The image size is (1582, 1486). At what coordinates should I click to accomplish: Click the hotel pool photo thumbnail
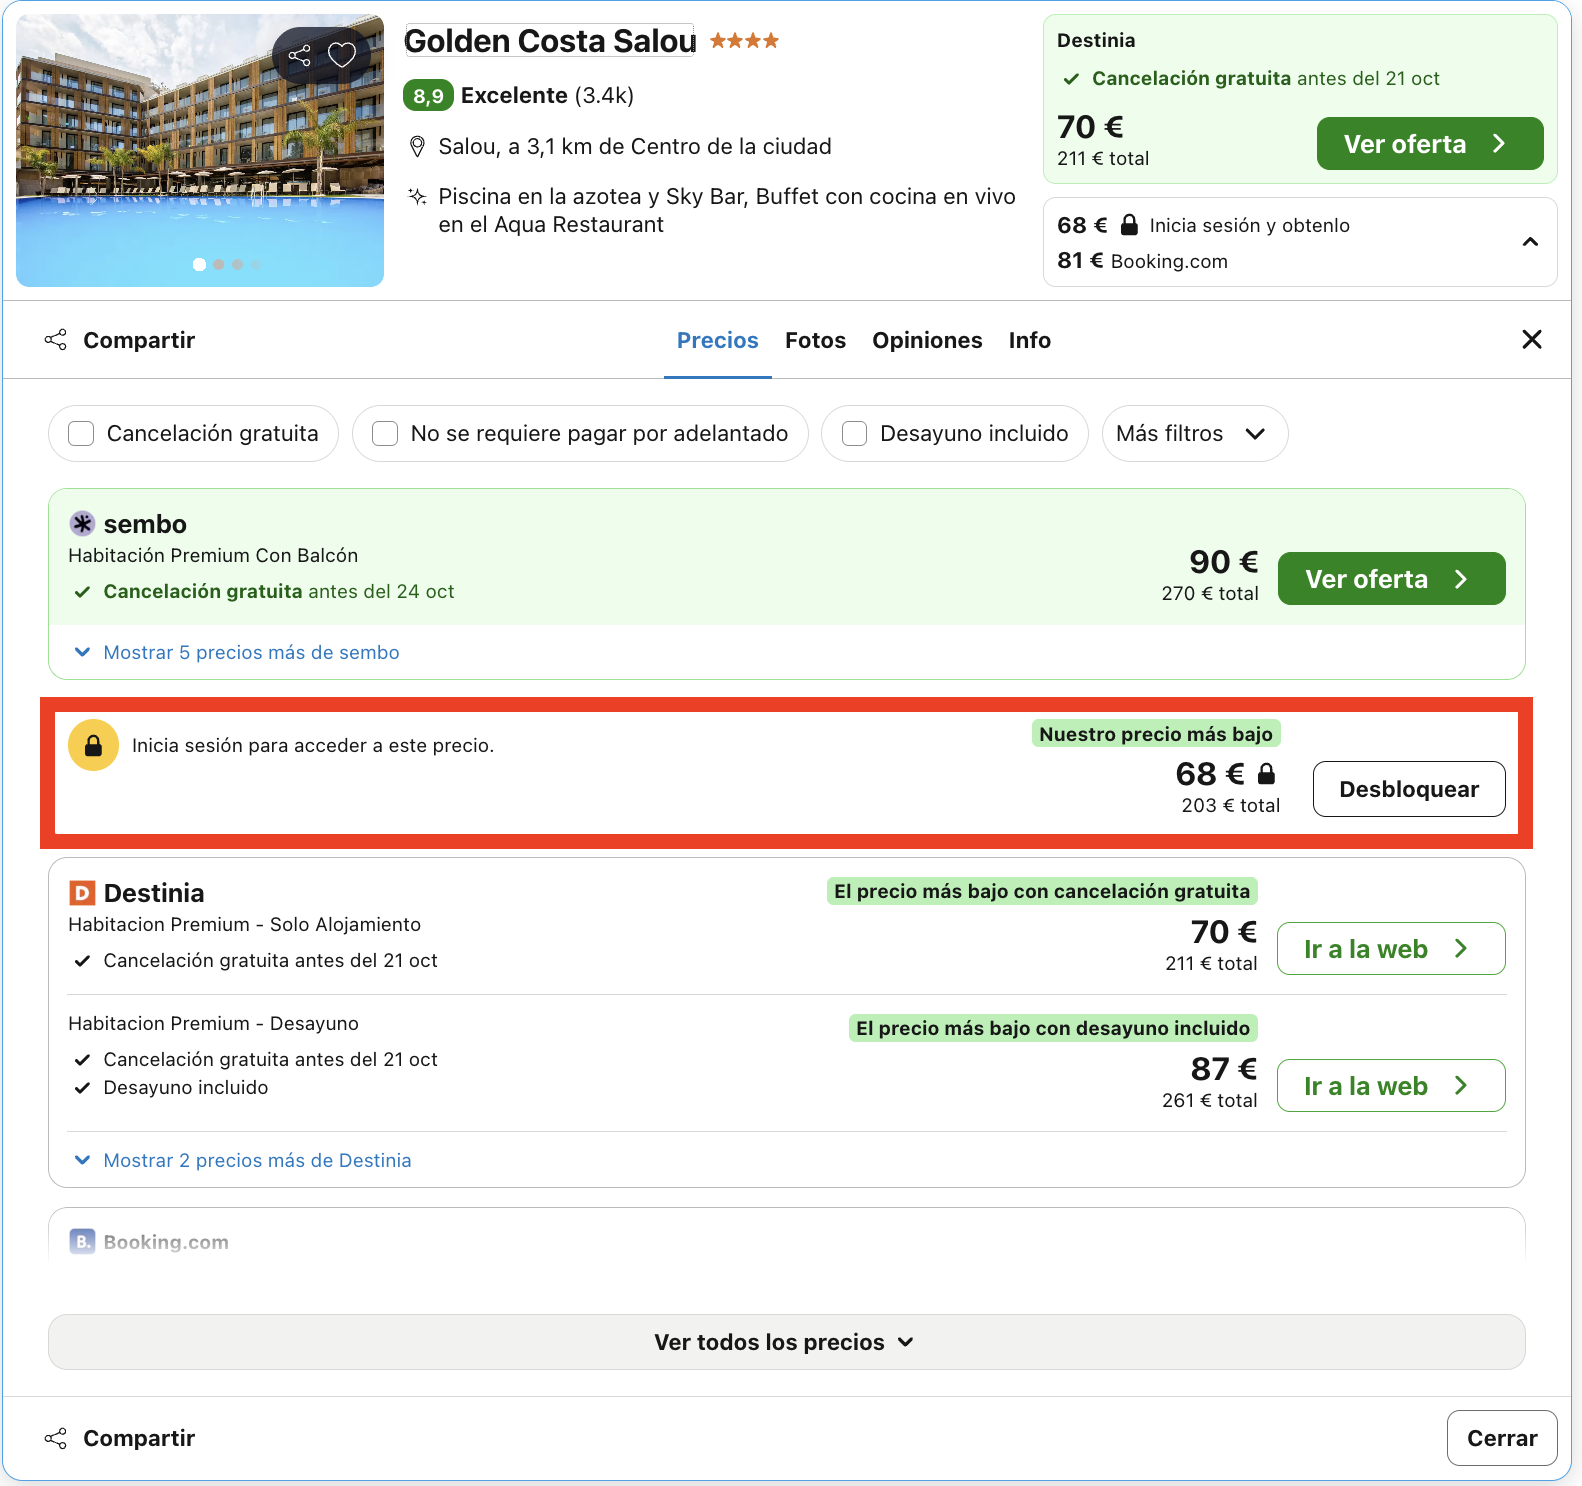click(x=200, y=150)
